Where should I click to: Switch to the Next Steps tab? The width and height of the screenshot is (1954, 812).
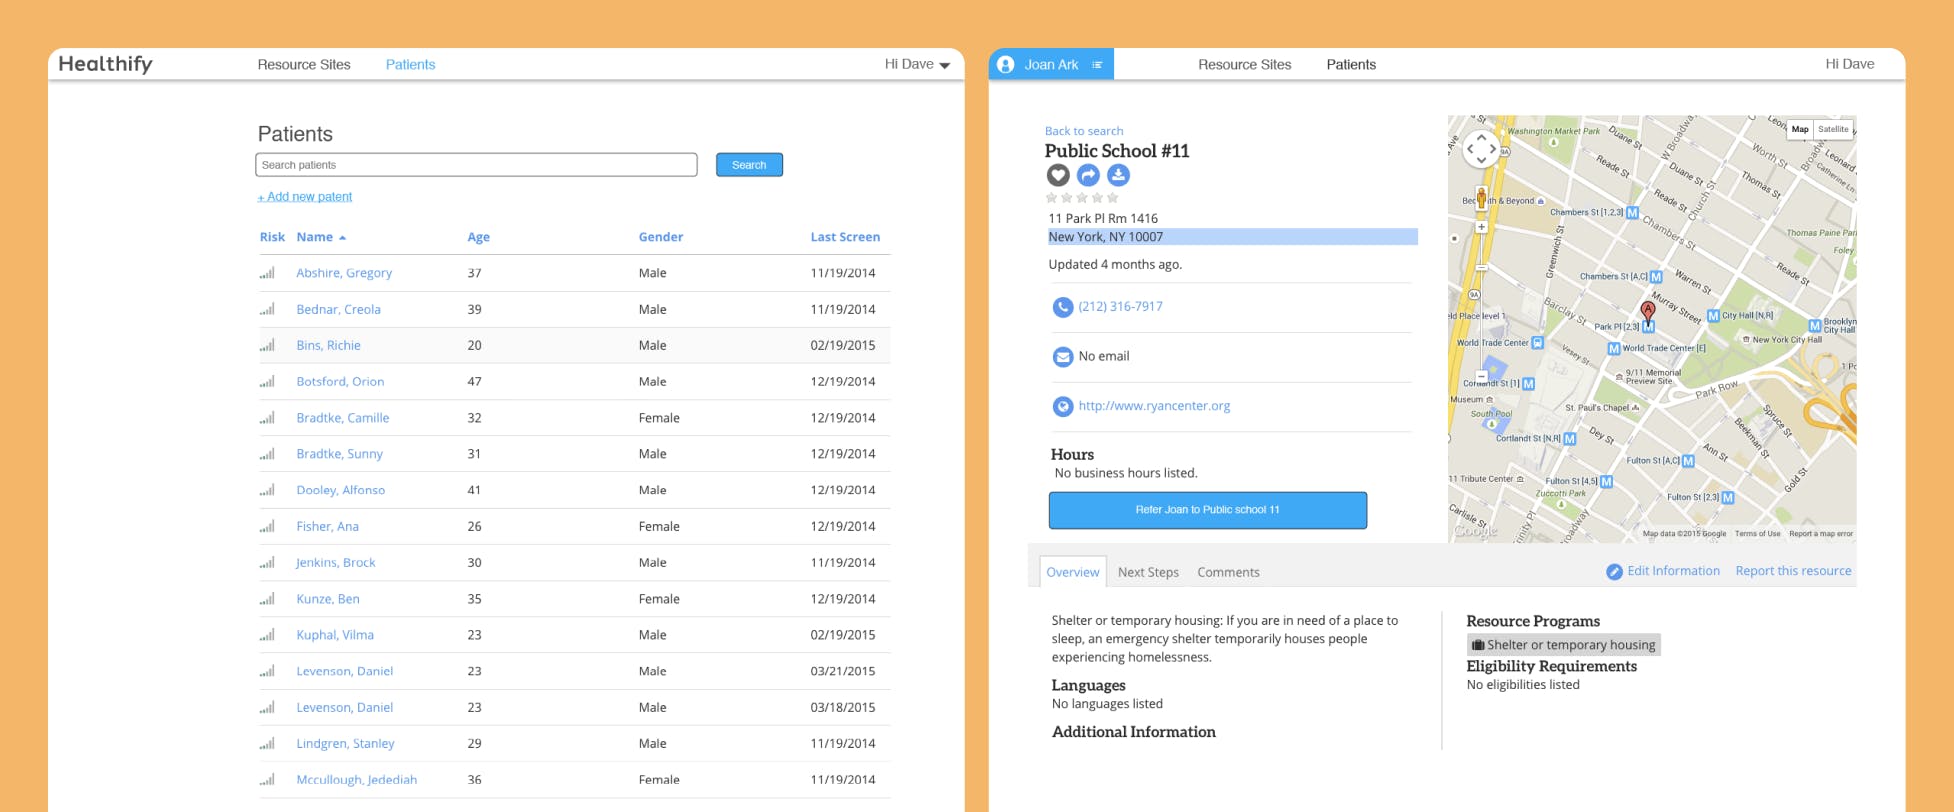point(1148,572)
